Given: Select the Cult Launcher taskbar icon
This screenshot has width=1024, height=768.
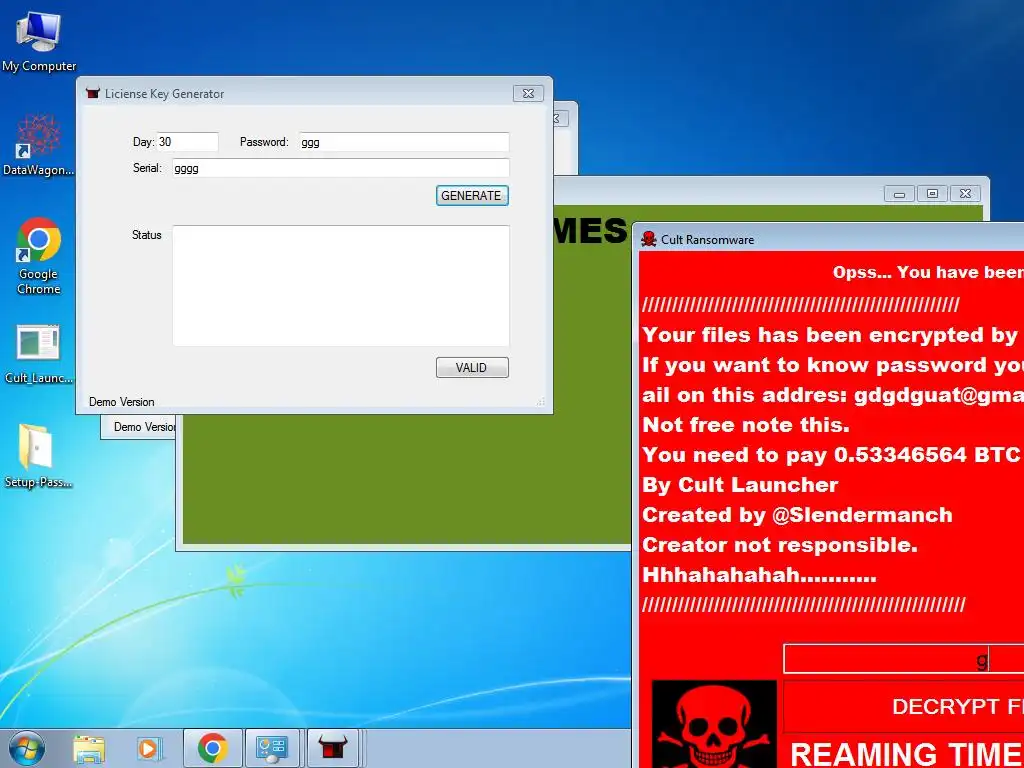Looking at the screenshot, I should 332,748.
